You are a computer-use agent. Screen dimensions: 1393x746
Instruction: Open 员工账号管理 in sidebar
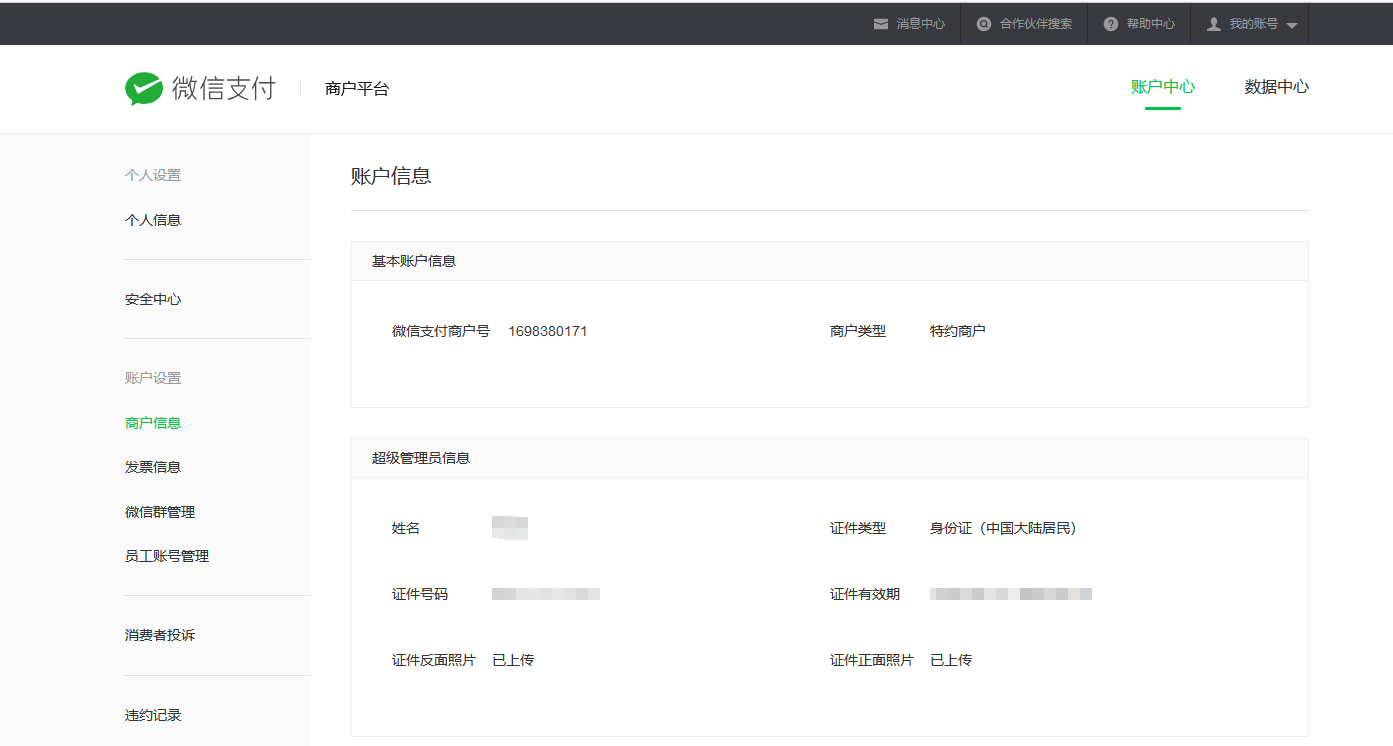pos(167,556)
